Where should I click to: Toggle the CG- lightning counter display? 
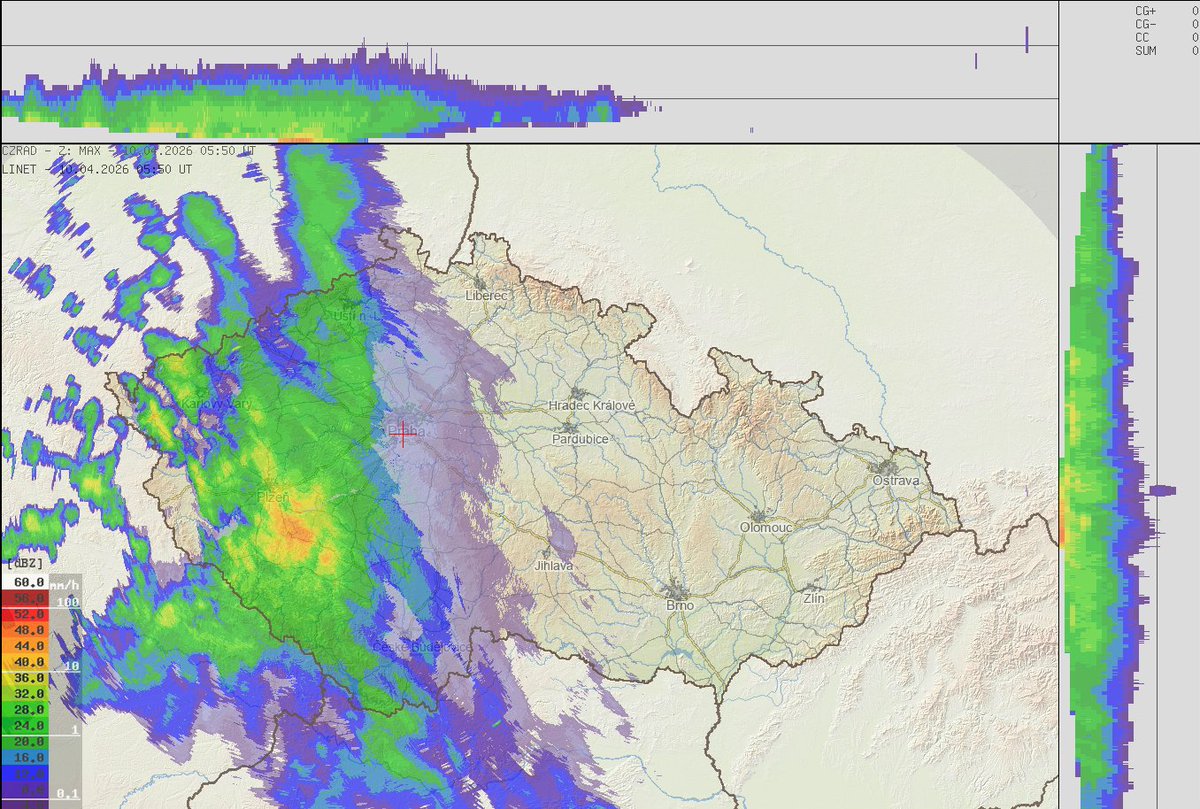pyautogui.click(x=1145, y=22)
